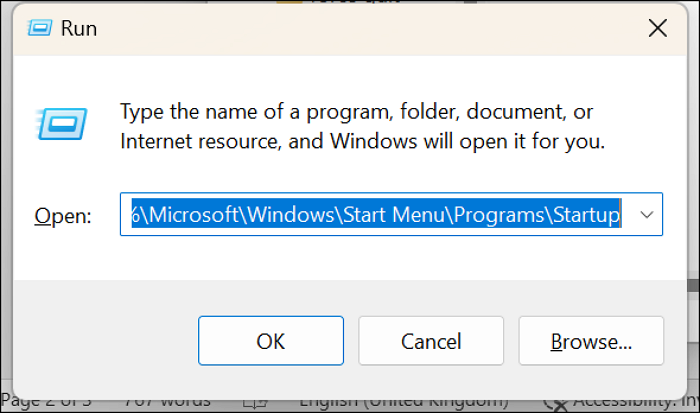This screenshot has width=700, height=413.
Task: Click the "Open:" field label
Action: [x=63, y=215]
